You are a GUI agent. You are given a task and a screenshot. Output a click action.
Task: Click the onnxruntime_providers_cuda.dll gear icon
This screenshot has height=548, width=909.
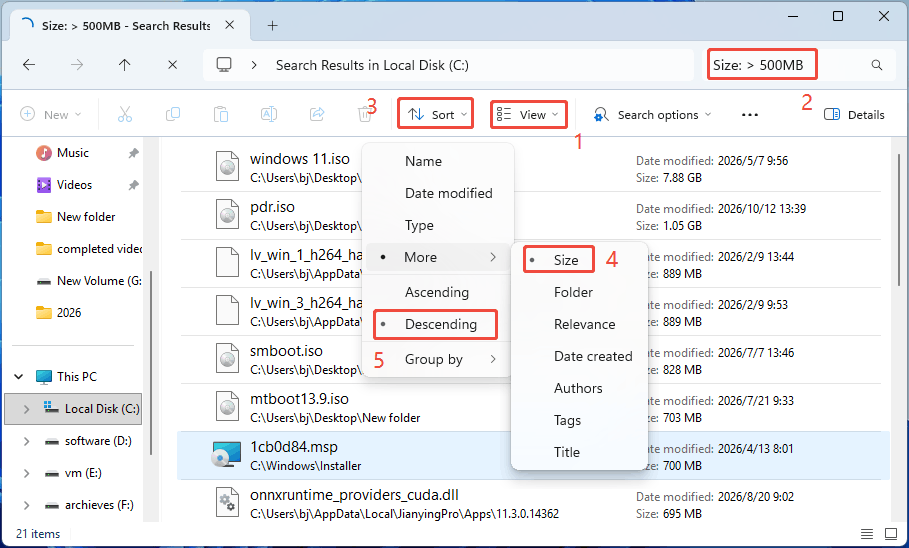227,502
